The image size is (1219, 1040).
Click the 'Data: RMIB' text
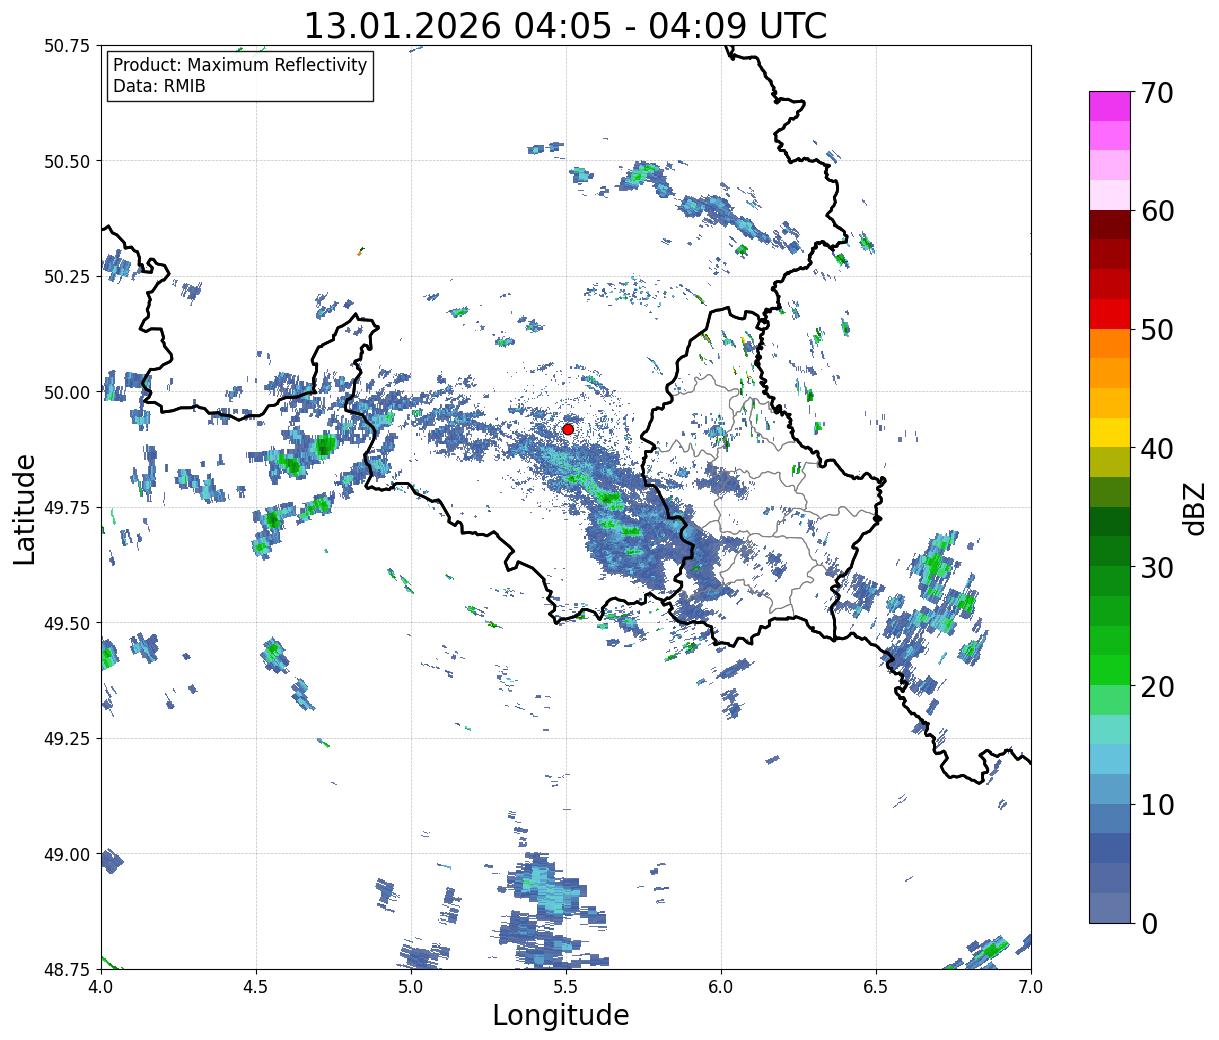[159, 87]
